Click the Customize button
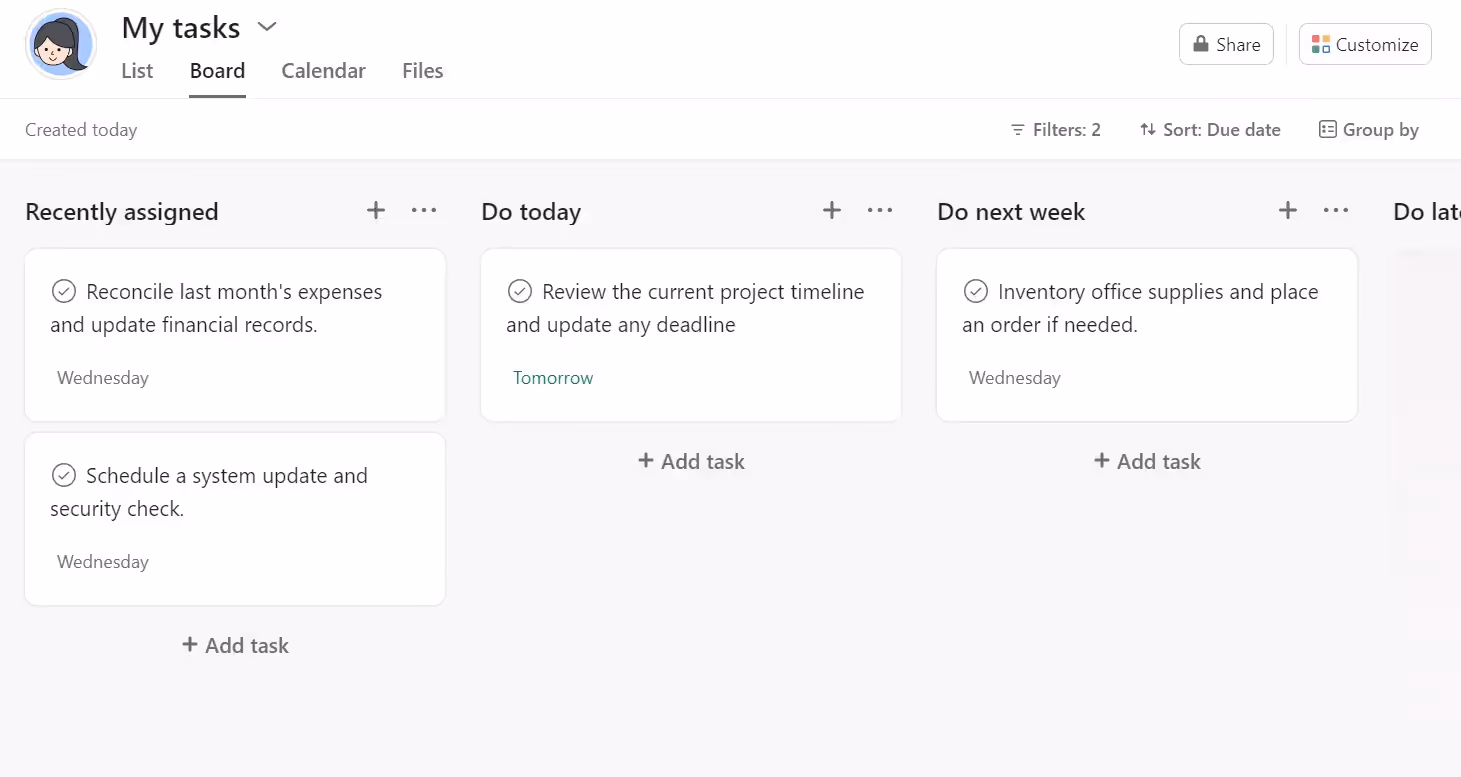This screenshot has height=777, width=1461. pyautogui.click(x=1364, y=44)
